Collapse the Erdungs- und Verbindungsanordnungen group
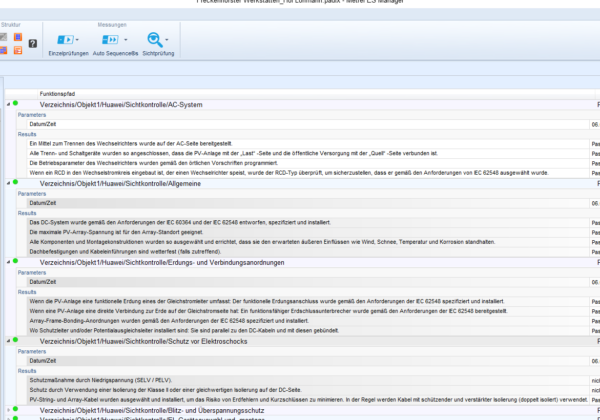 point(8,262)
